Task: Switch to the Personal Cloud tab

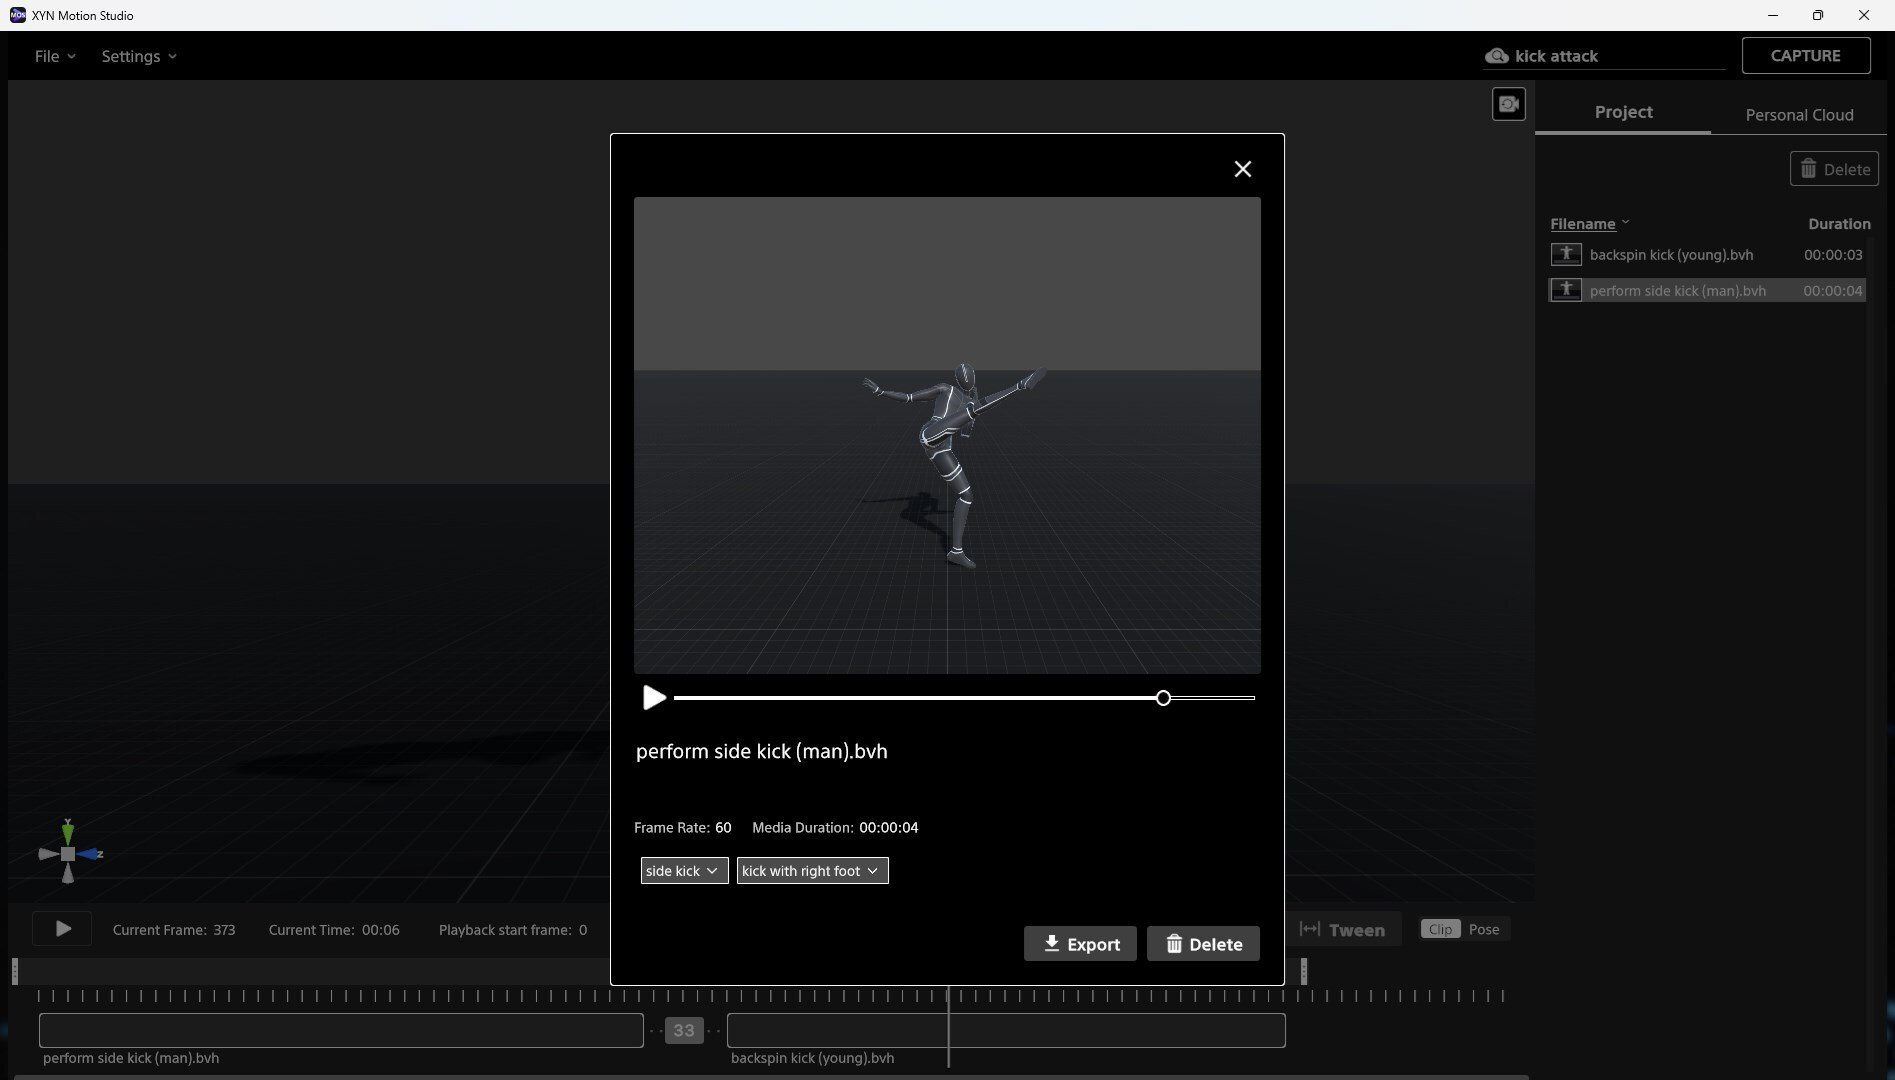Action: click(x=1798, y=115)
